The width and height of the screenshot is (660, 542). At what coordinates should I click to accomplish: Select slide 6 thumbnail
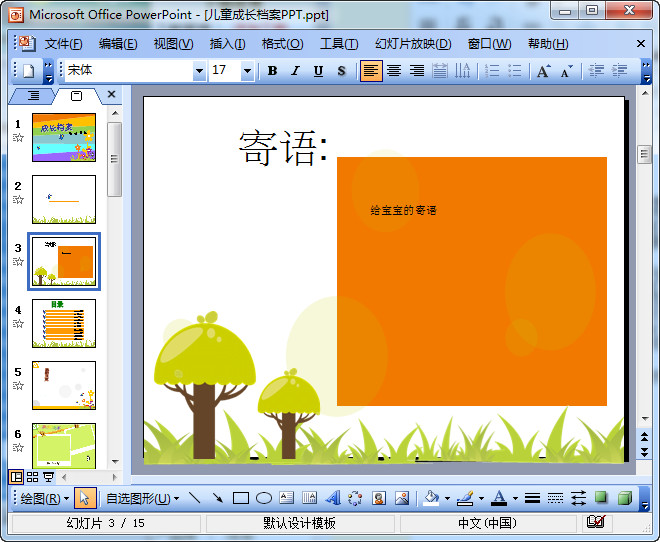64,446
